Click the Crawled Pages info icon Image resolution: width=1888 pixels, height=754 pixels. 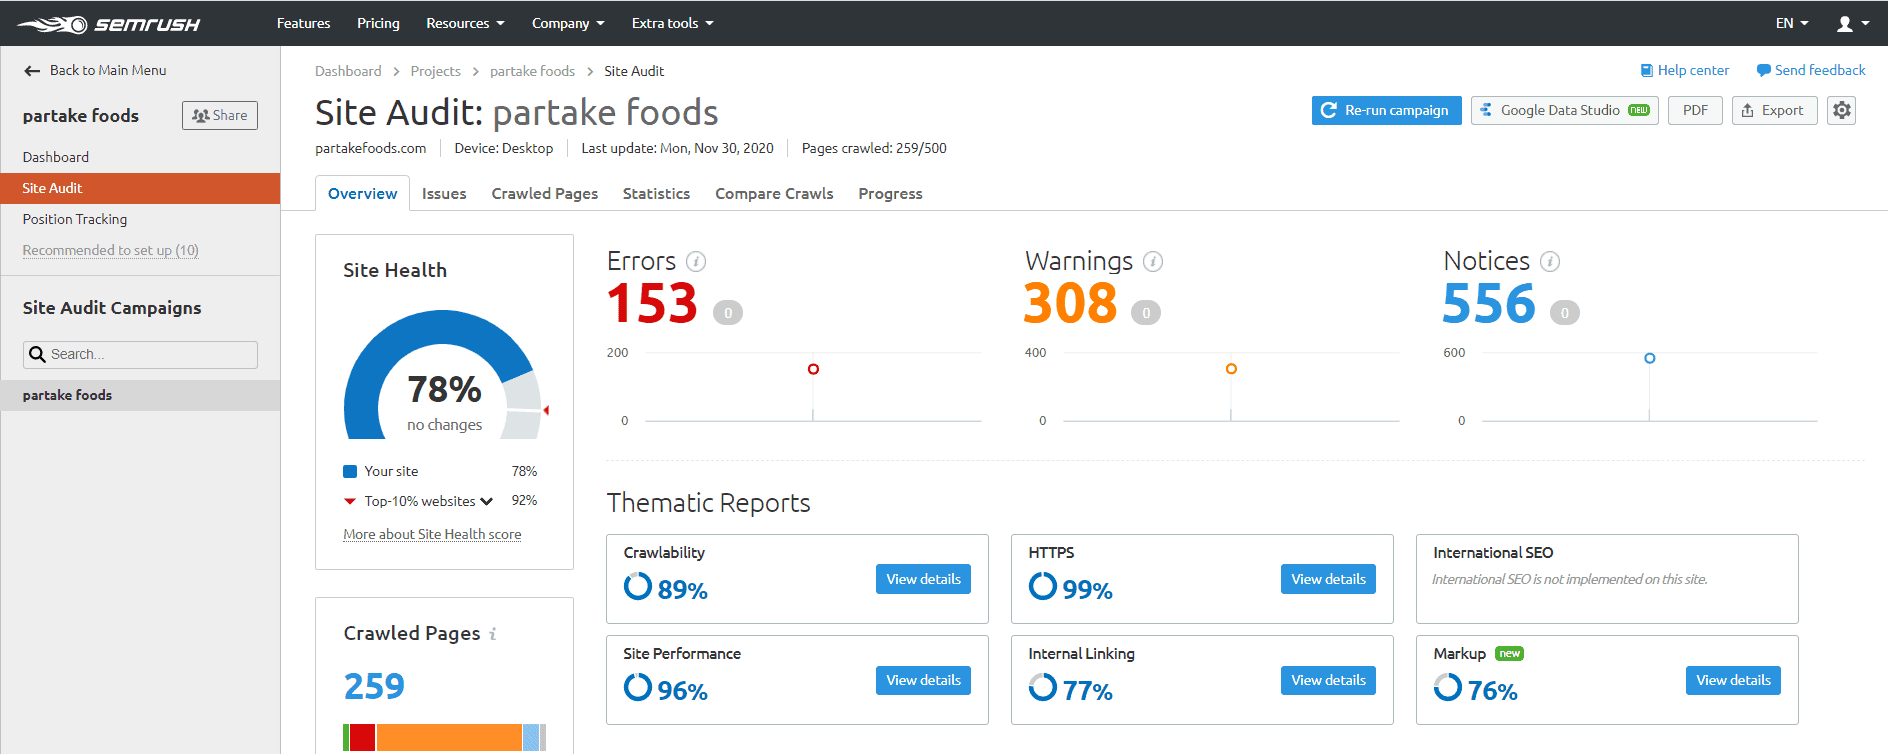[x=493, y=634]
